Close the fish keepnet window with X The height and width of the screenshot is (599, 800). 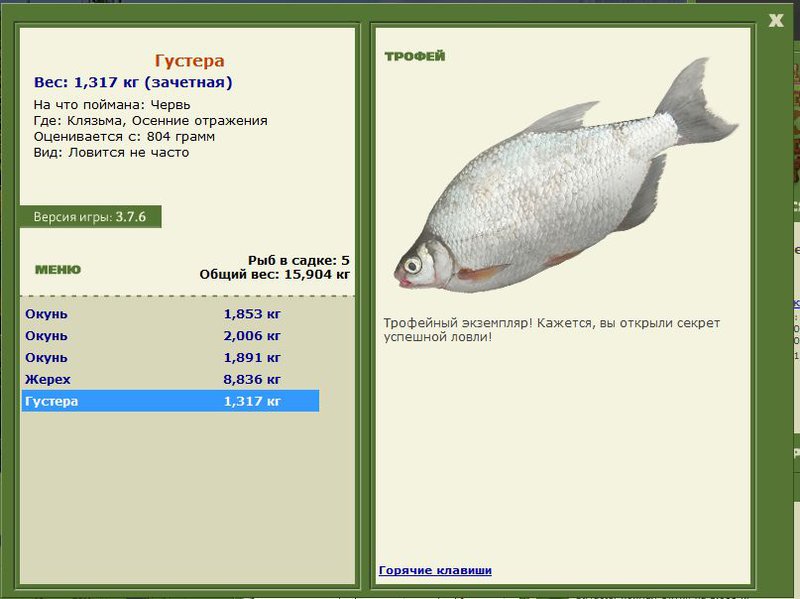point(776,20)
